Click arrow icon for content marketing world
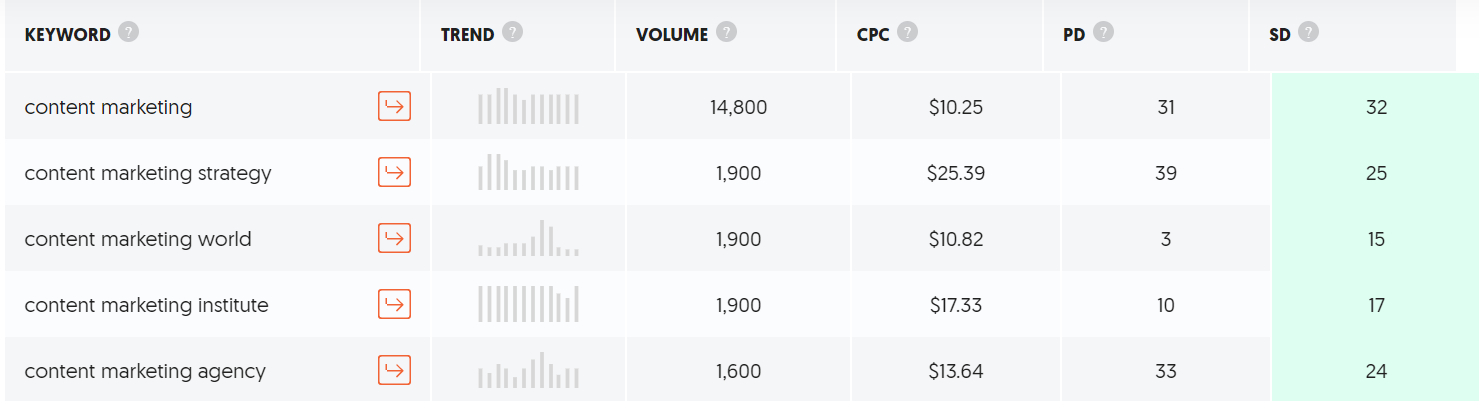Image resolution: width=1479 pixels, height=401 pixels. (394, 238)
